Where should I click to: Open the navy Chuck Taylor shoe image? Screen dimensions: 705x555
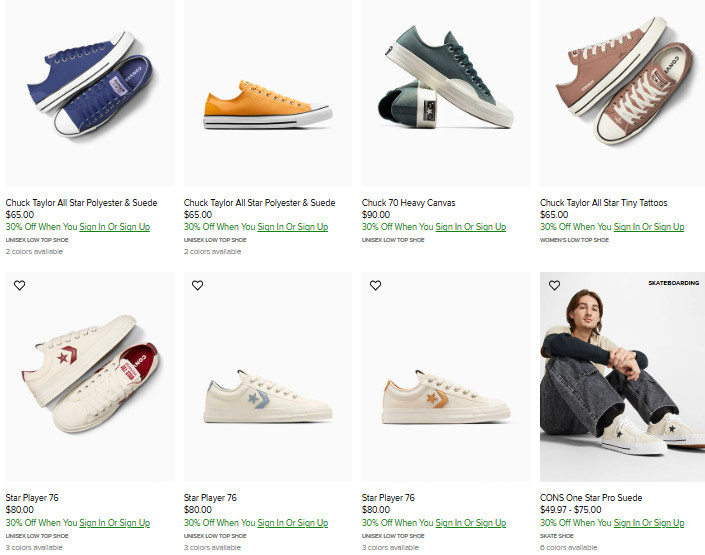[x=90, y=85]
